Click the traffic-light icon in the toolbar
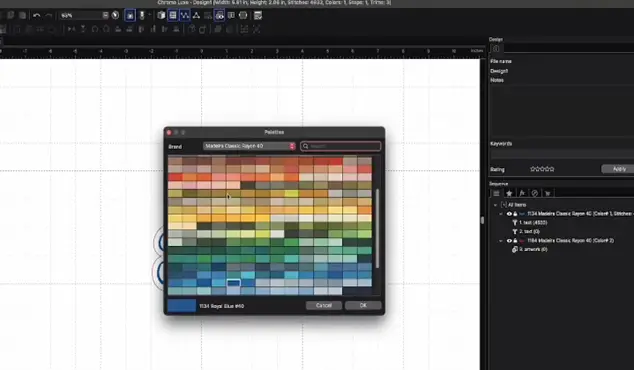This screenshot has width=634, height=370. (142, 15)
